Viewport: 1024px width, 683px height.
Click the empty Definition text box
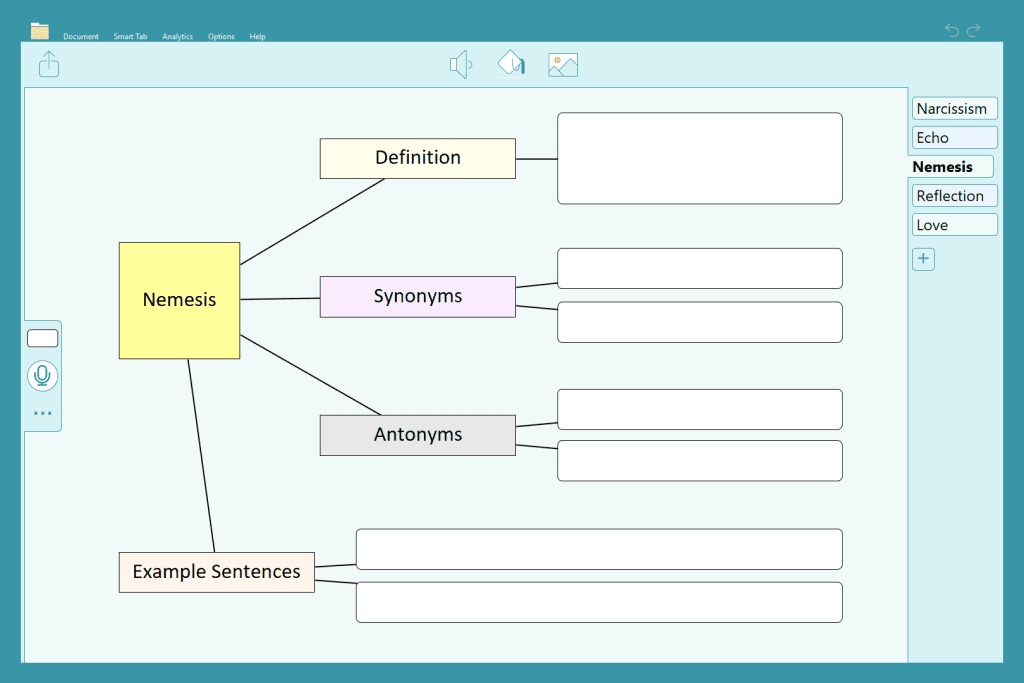[x=700, y=158]
